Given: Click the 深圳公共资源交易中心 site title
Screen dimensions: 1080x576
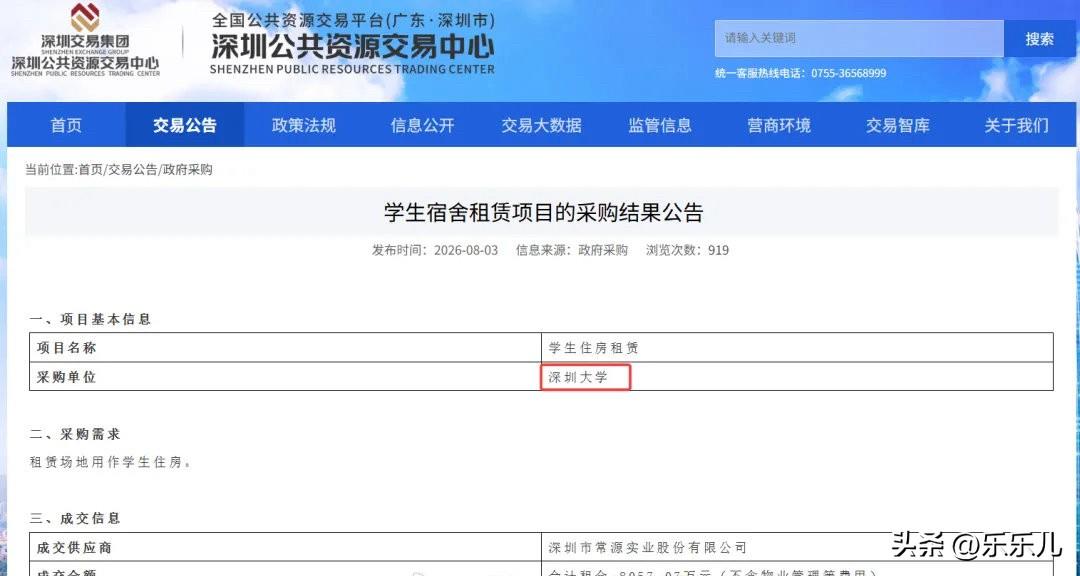Looking at the screenshot, I should [352, 47].
